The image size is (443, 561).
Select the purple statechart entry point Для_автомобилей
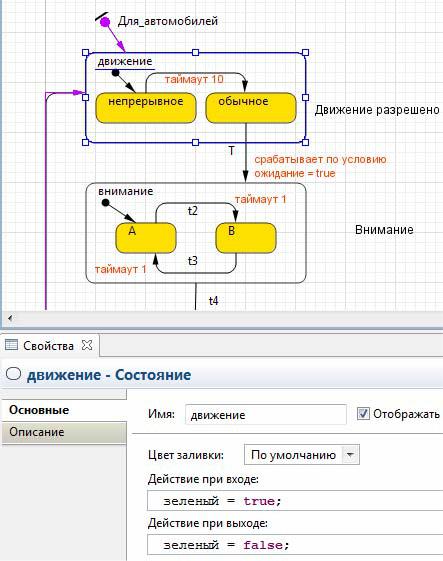coord(105,22)
